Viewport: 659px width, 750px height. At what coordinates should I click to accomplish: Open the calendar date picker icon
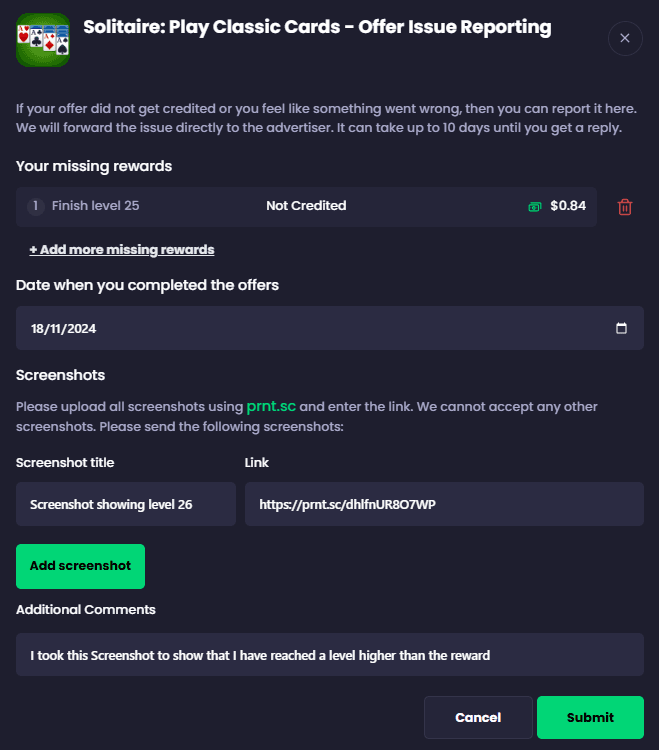click(621, 328)
